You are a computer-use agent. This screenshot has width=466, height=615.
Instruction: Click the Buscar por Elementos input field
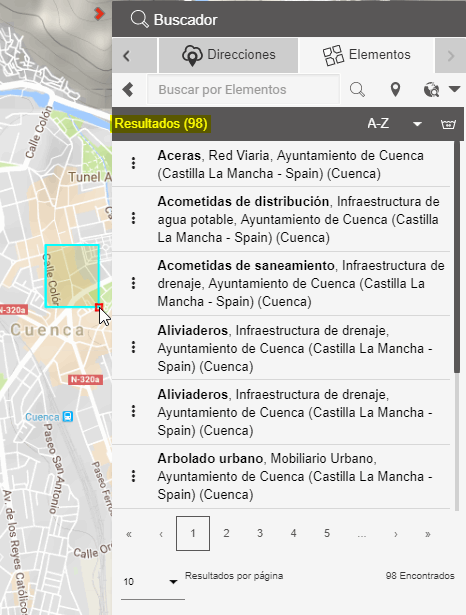(243, 90)
